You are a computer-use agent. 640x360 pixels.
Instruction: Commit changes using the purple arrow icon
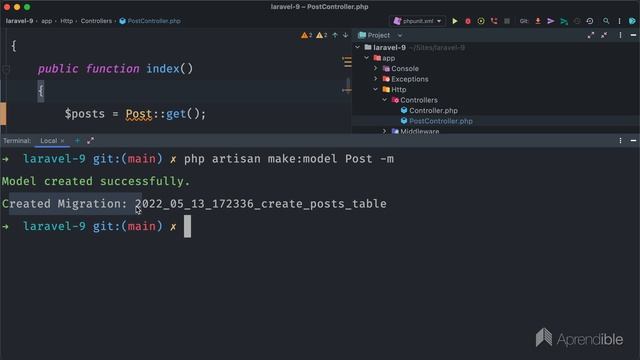click(x=551, y=21)
